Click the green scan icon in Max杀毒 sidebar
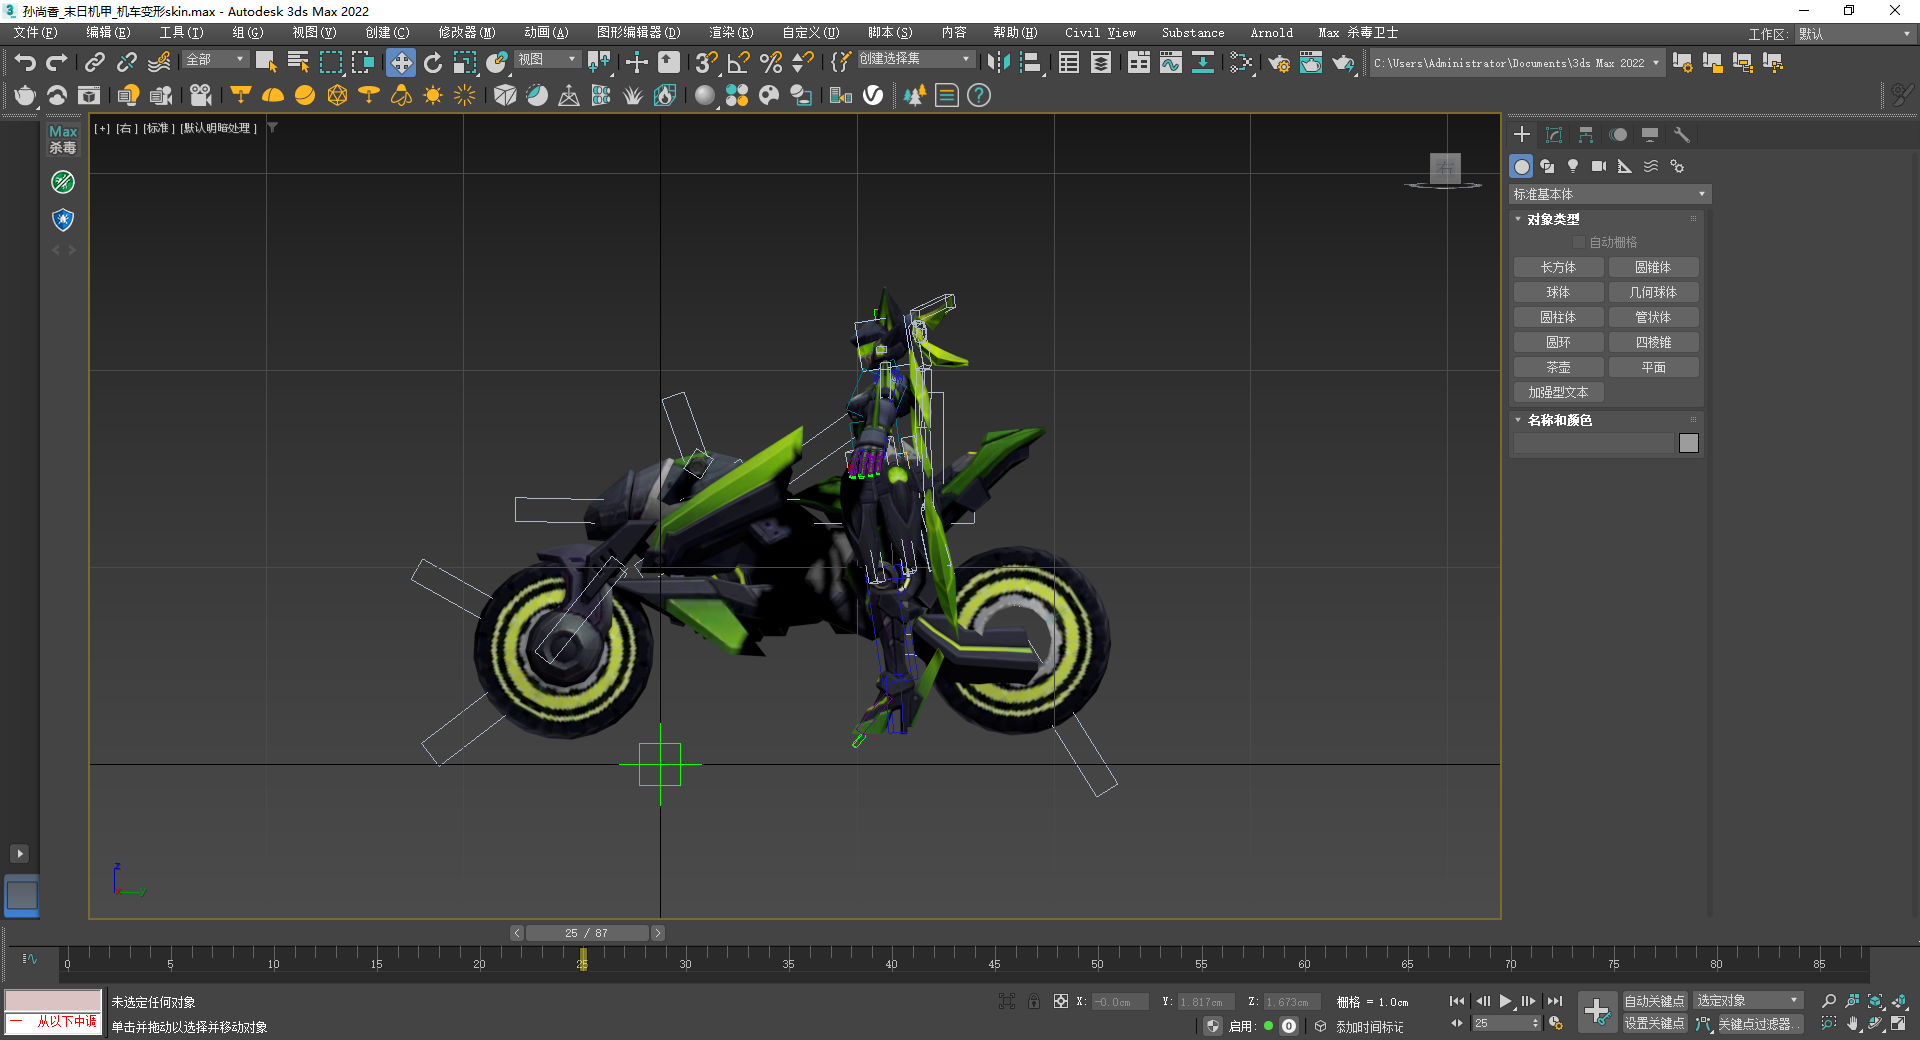1920x1040 pixels. (63, 182)
